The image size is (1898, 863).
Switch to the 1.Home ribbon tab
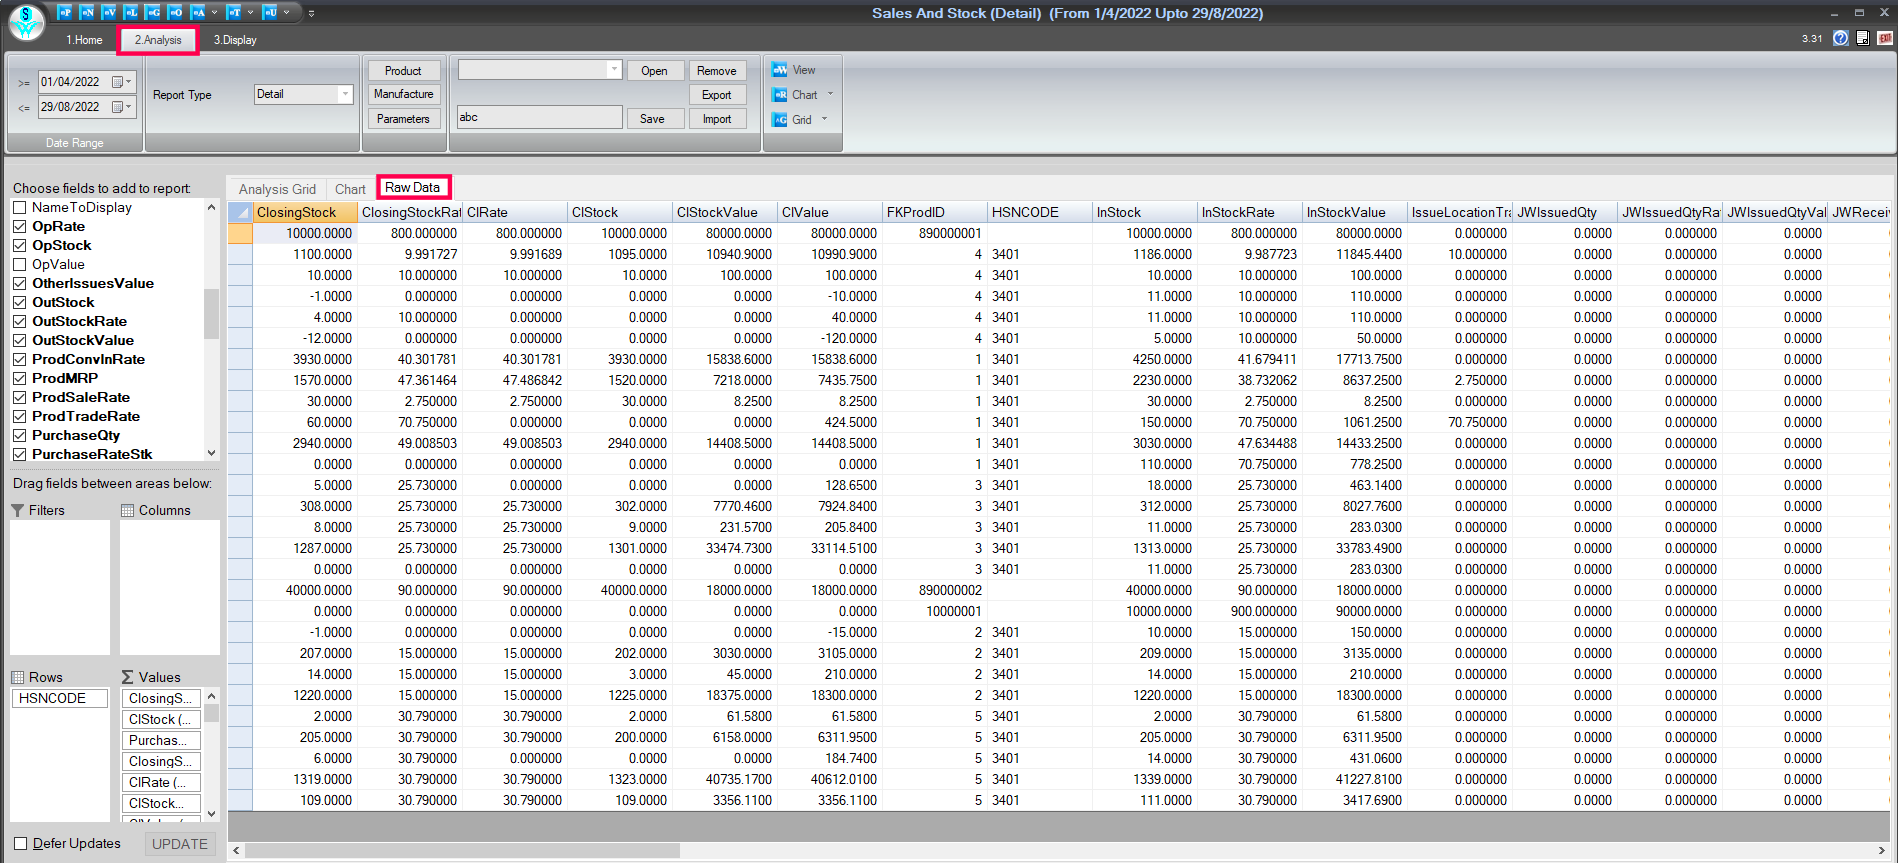point(84,40)
